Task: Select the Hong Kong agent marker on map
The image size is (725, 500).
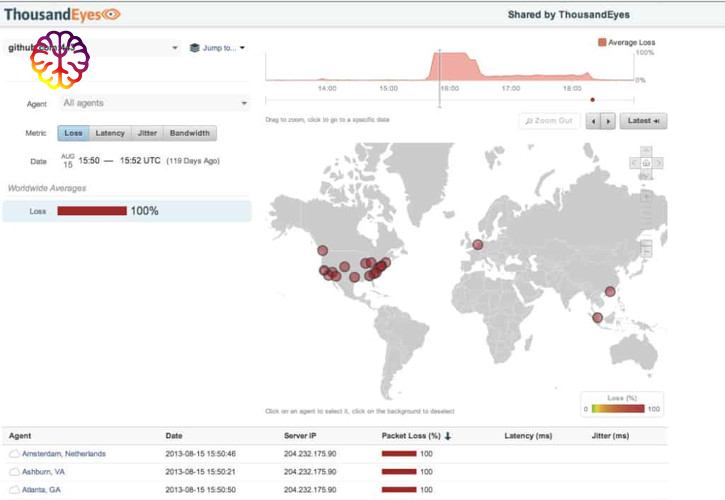Action: coord(610,291)
